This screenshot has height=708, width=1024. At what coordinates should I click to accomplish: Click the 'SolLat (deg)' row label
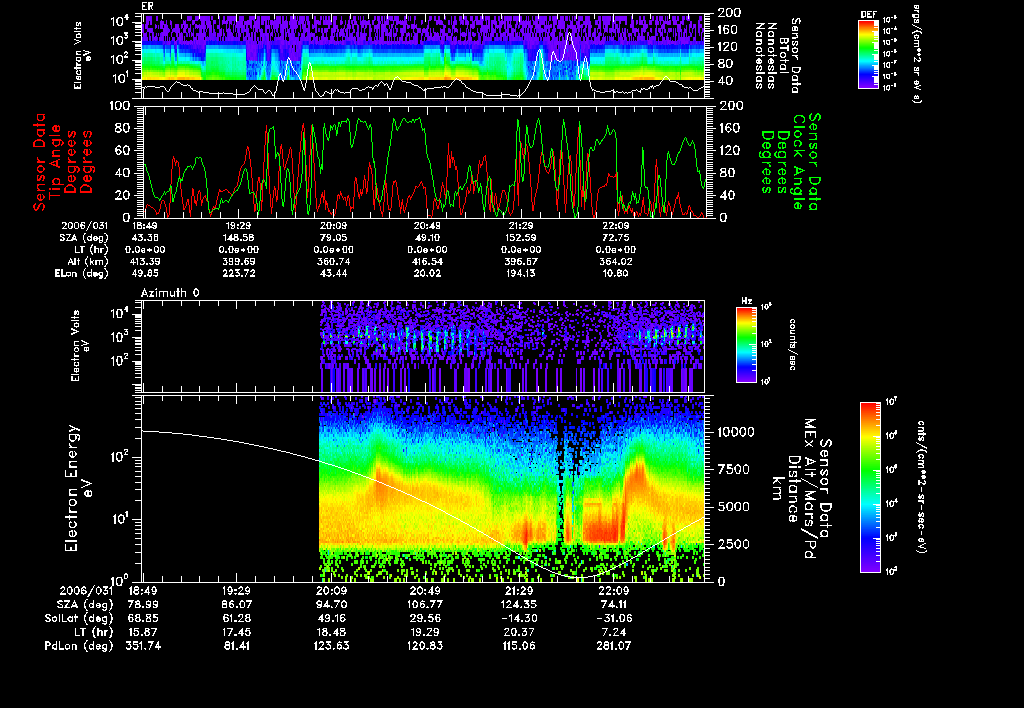point(78,619)
